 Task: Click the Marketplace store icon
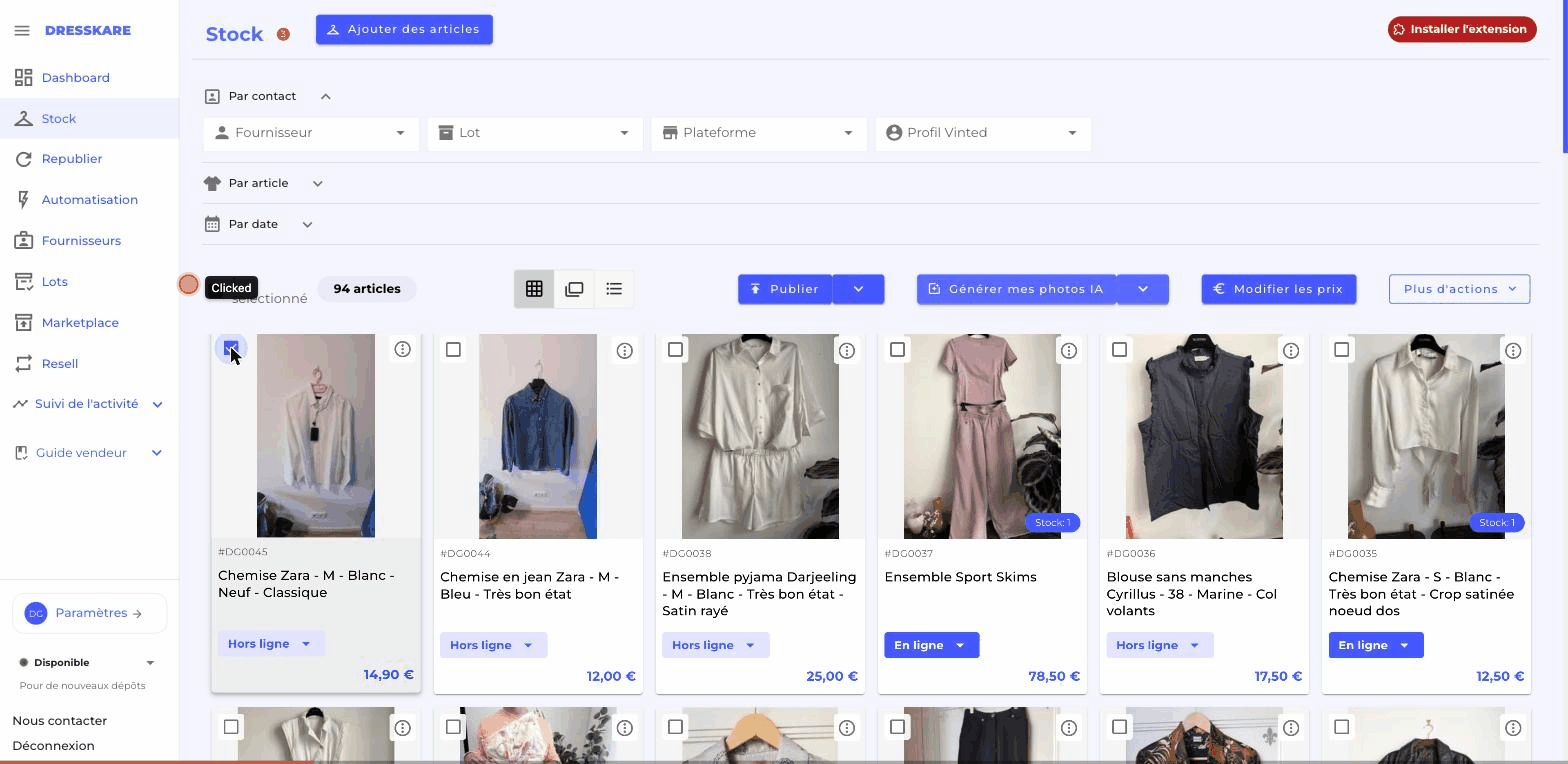click(23, 322)
